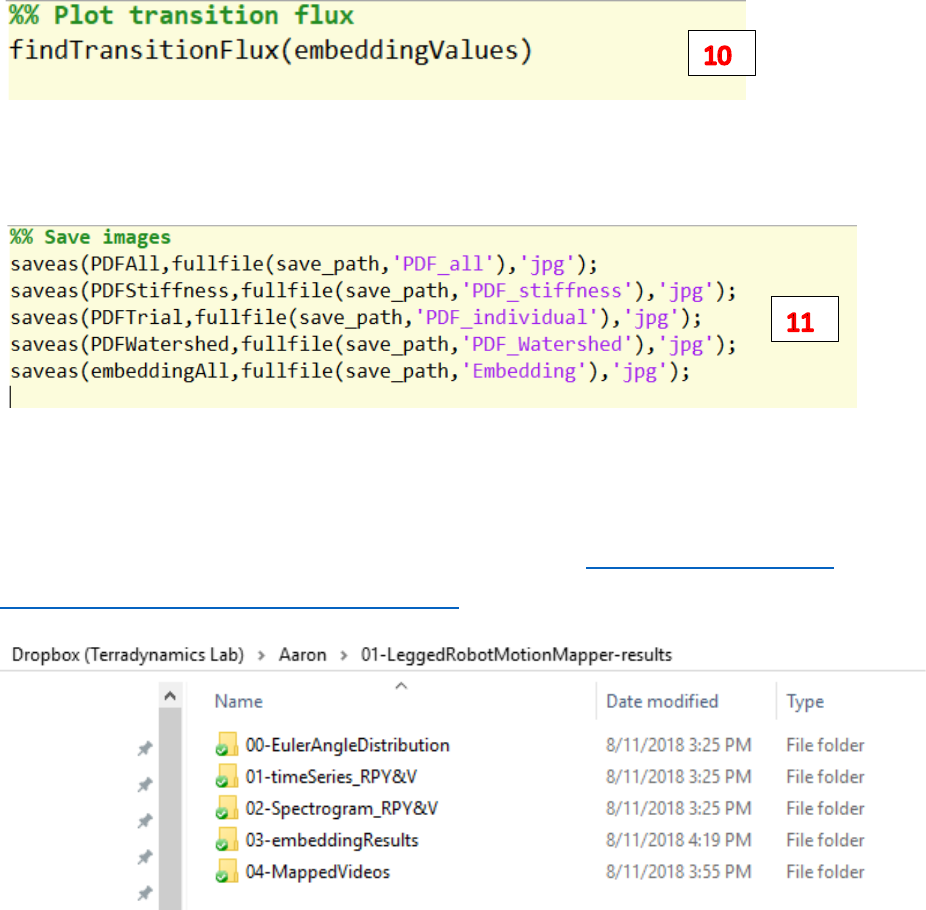The height and width of the screenshot is (910, 926).
Task: Sort files by Date modified column header
Action: 662,702
